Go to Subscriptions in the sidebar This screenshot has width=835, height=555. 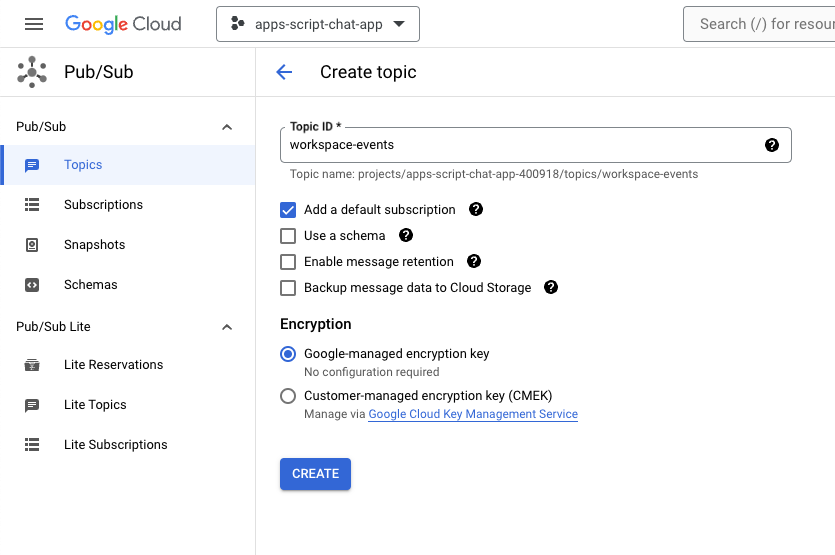103,205
